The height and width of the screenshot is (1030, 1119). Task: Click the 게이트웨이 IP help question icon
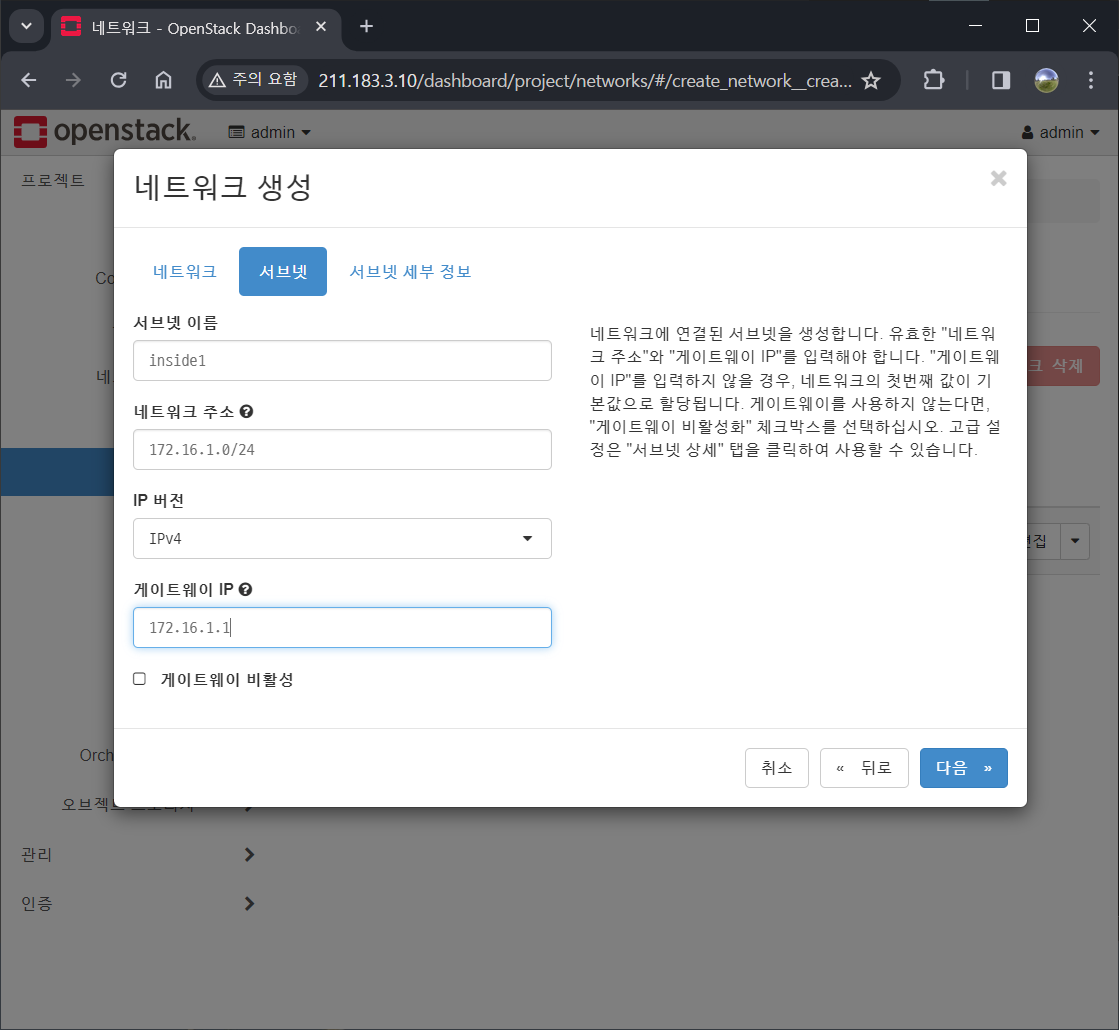click(245, 590)
